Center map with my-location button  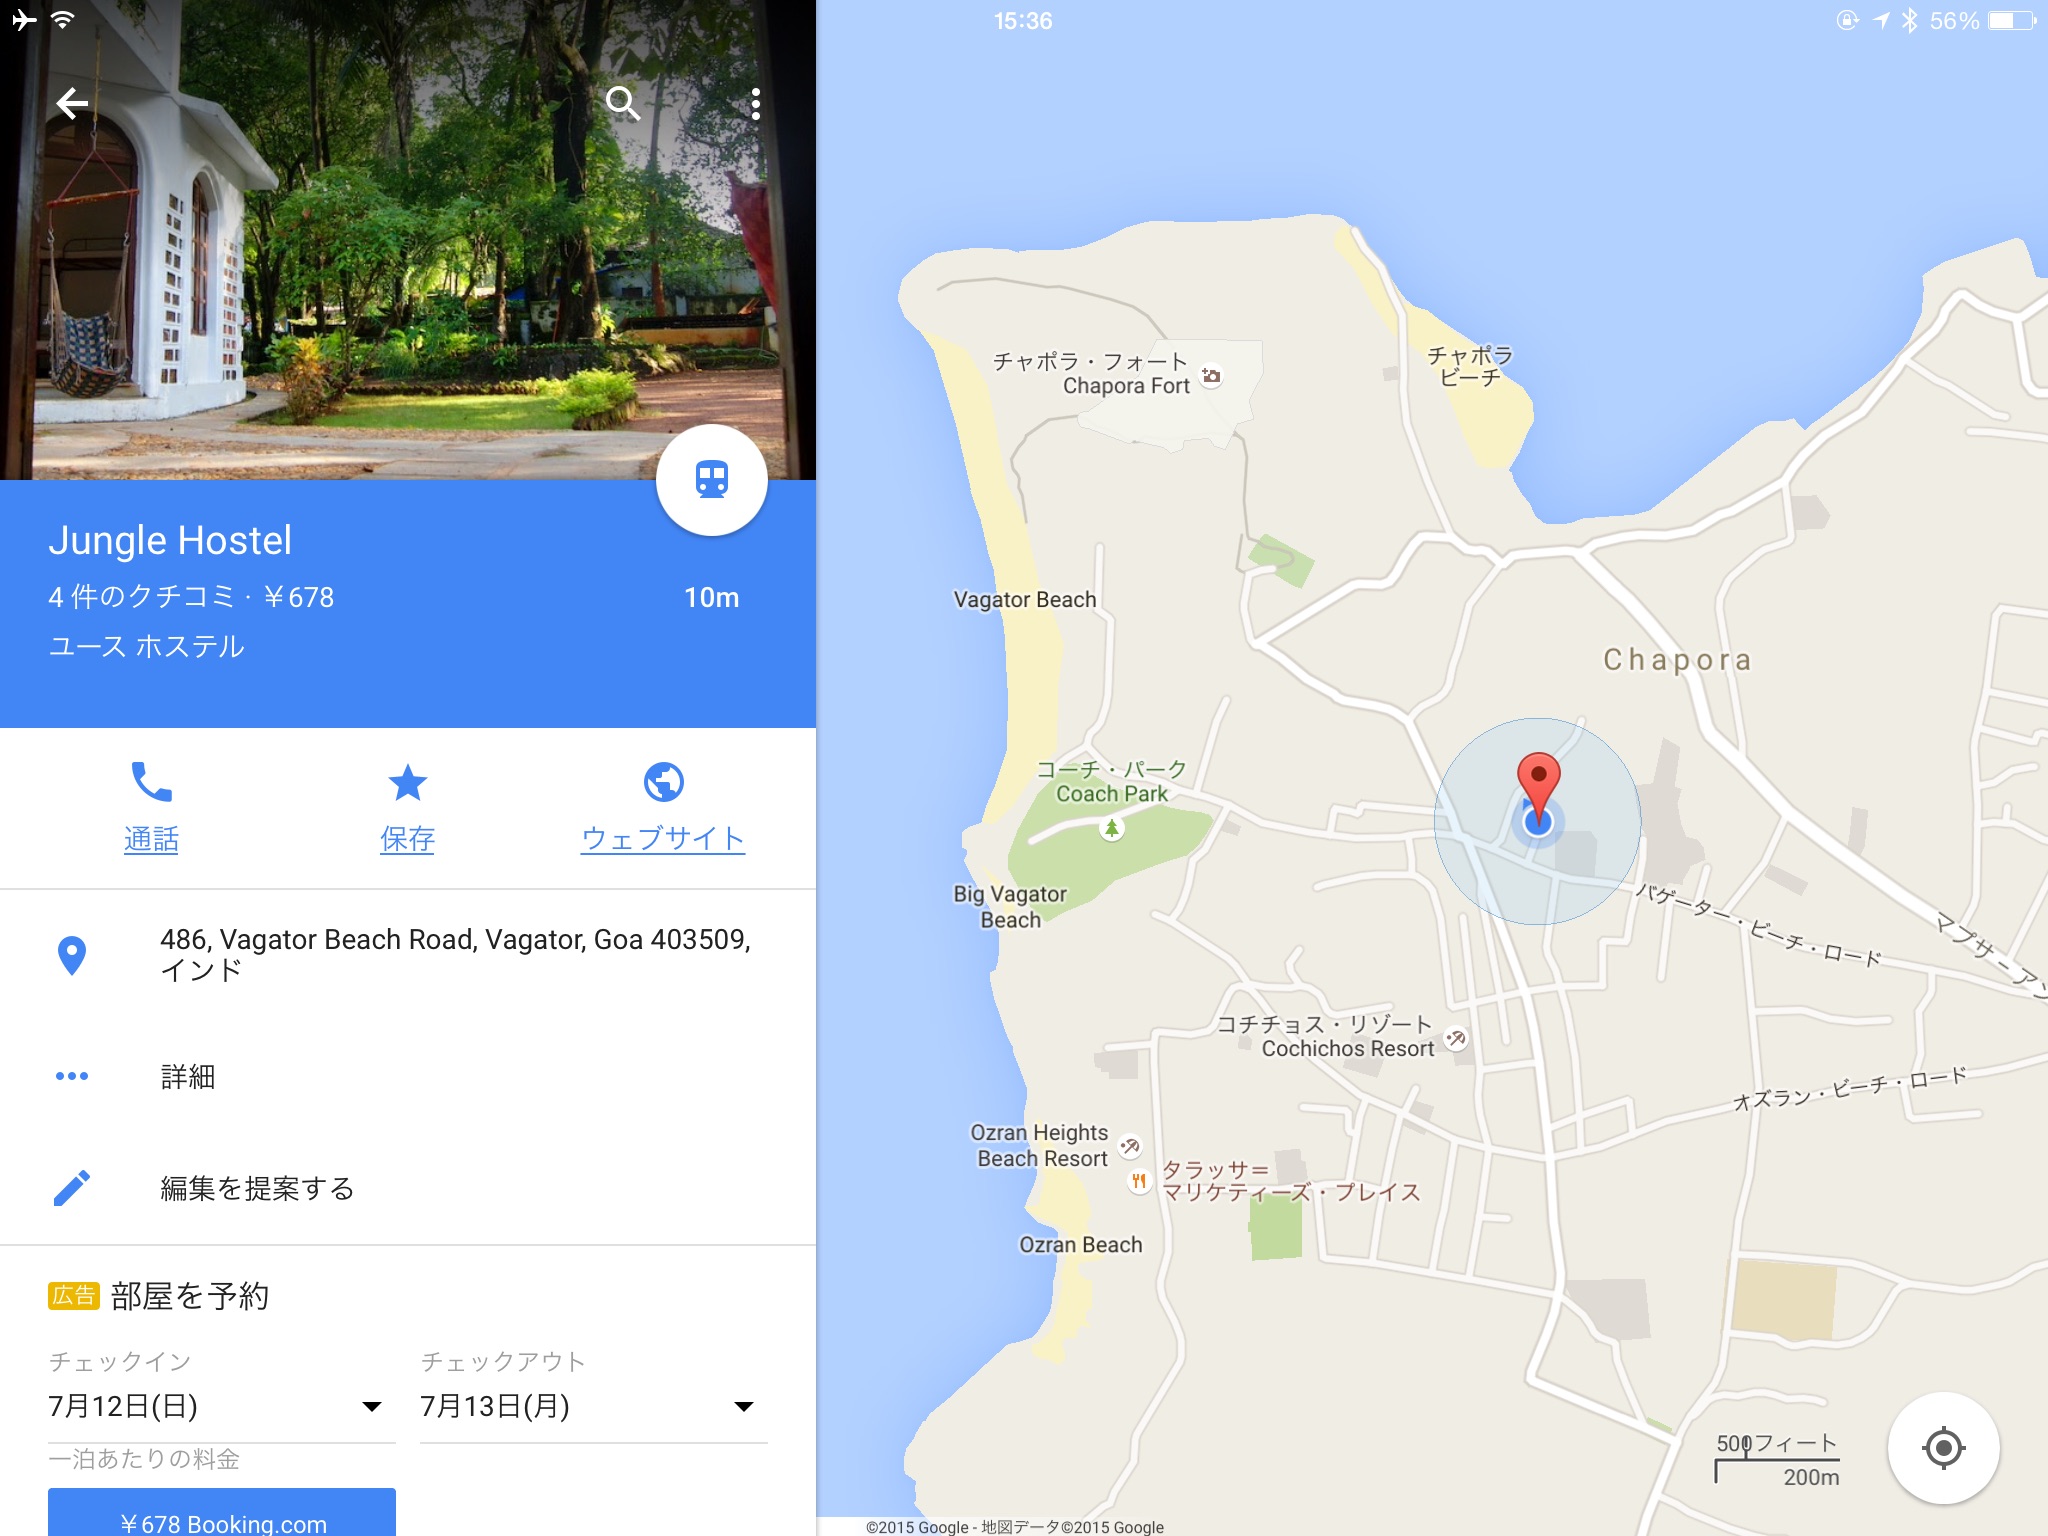tap(1943, 1447)
